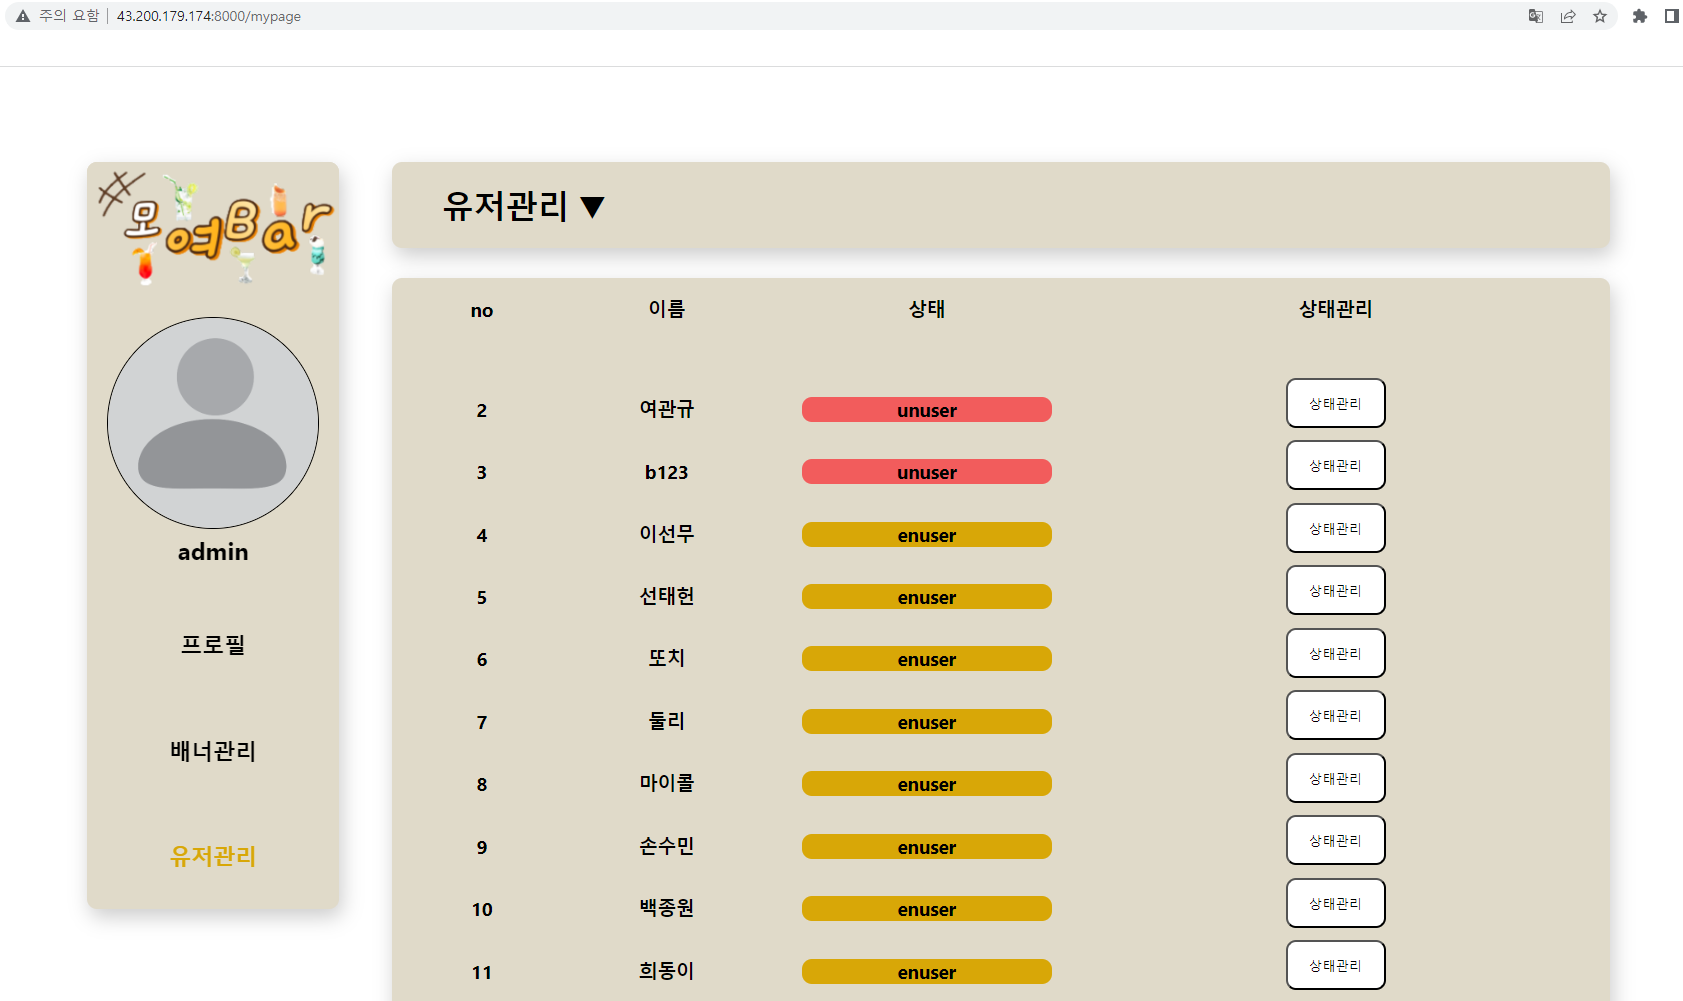The image size is (1683, 1001).
Task: Open the browser side panel icon
Action: [1671, 16]
